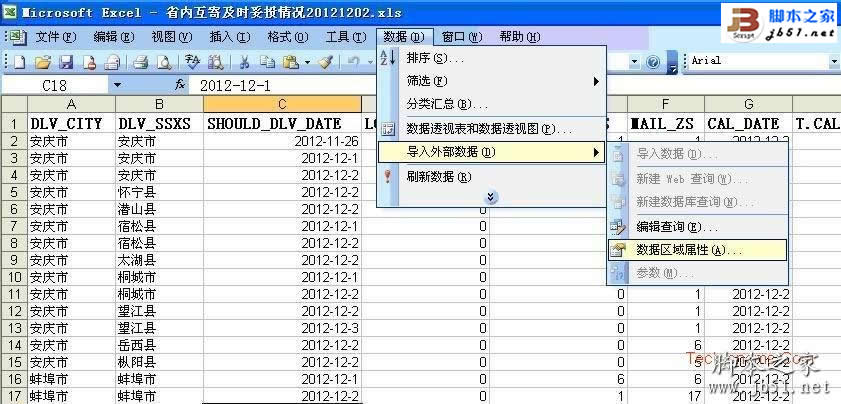Viewport: 841px width, 404px height.
Task: Click the Help question mark icon
Action: tap(653, 62)
